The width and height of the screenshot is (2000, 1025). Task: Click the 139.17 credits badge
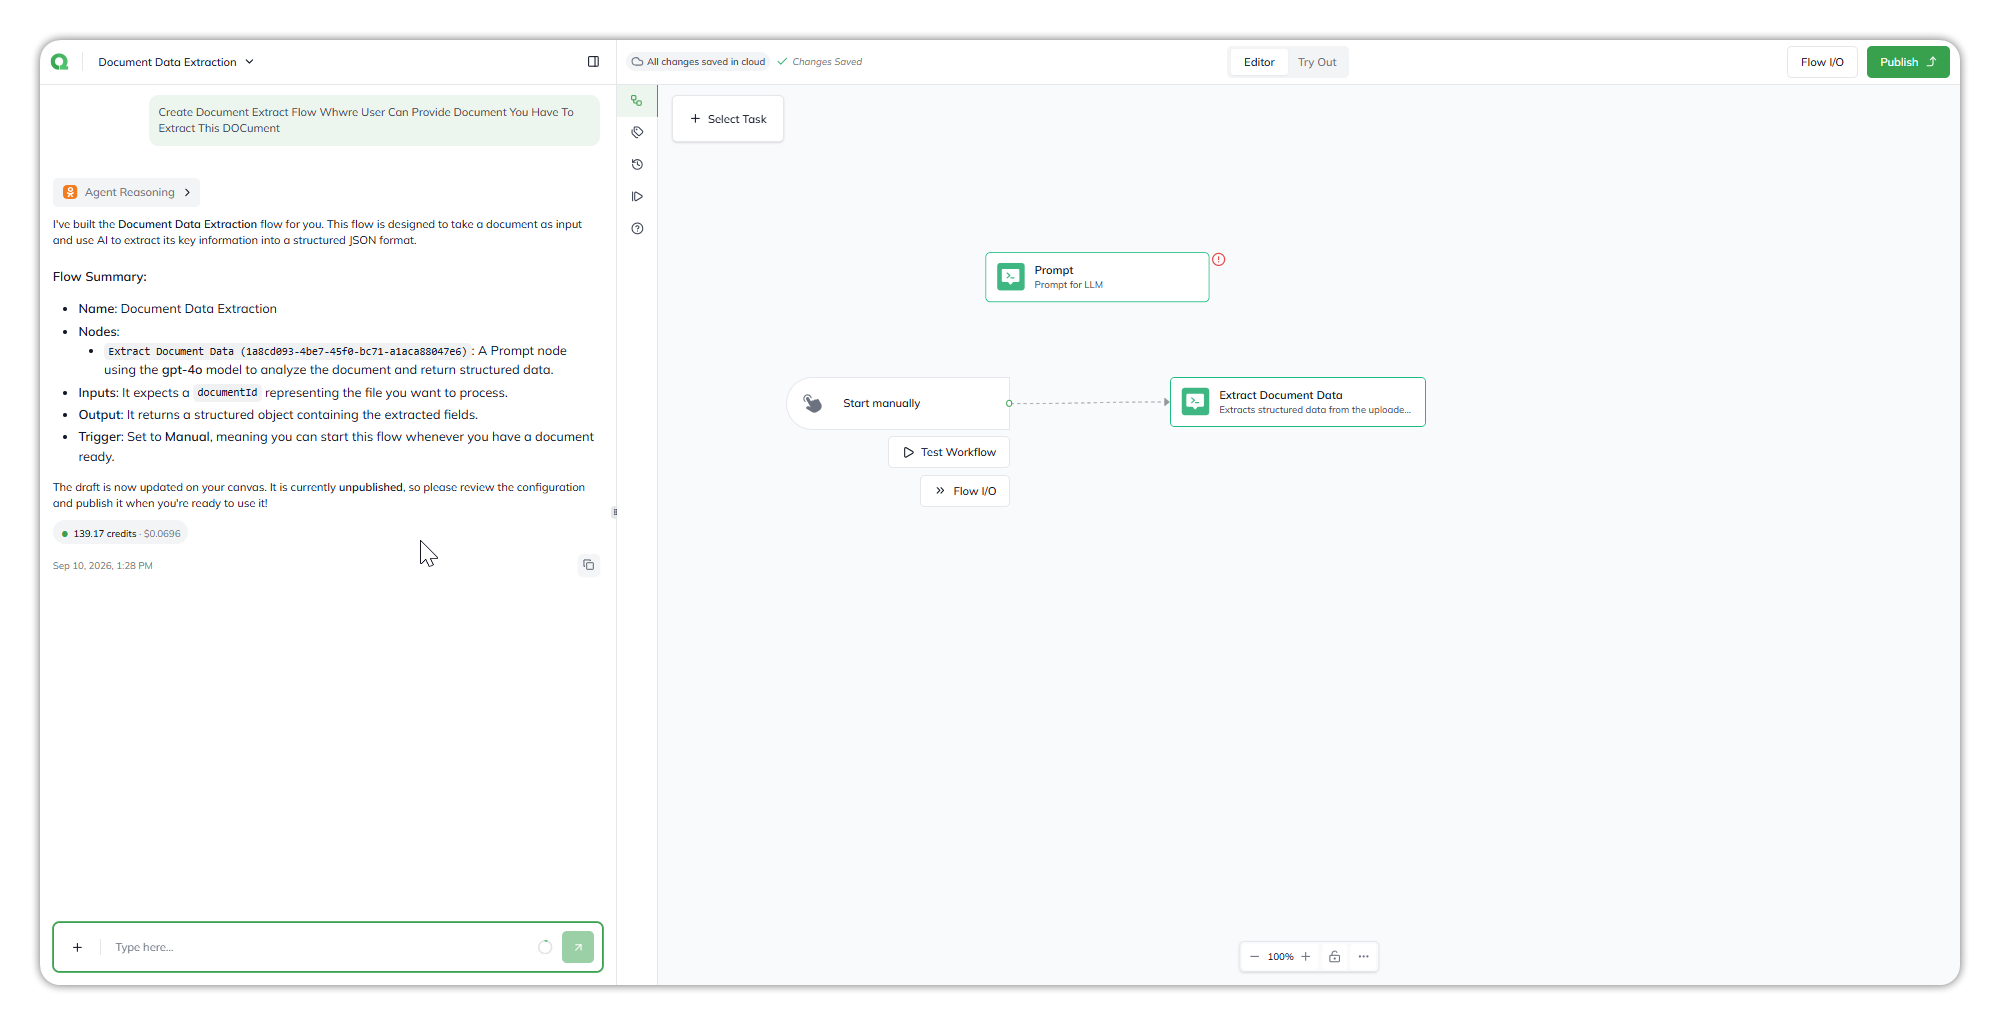click(121, 534)
